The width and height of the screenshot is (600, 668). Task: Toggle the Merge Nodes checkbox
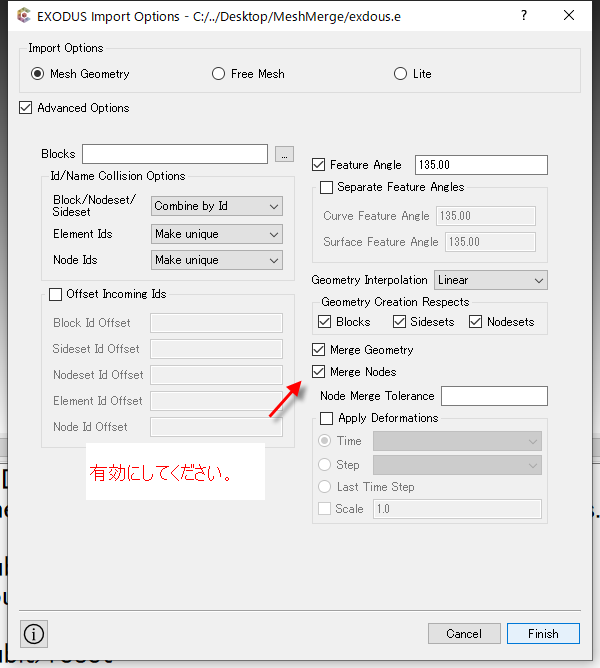318,371
